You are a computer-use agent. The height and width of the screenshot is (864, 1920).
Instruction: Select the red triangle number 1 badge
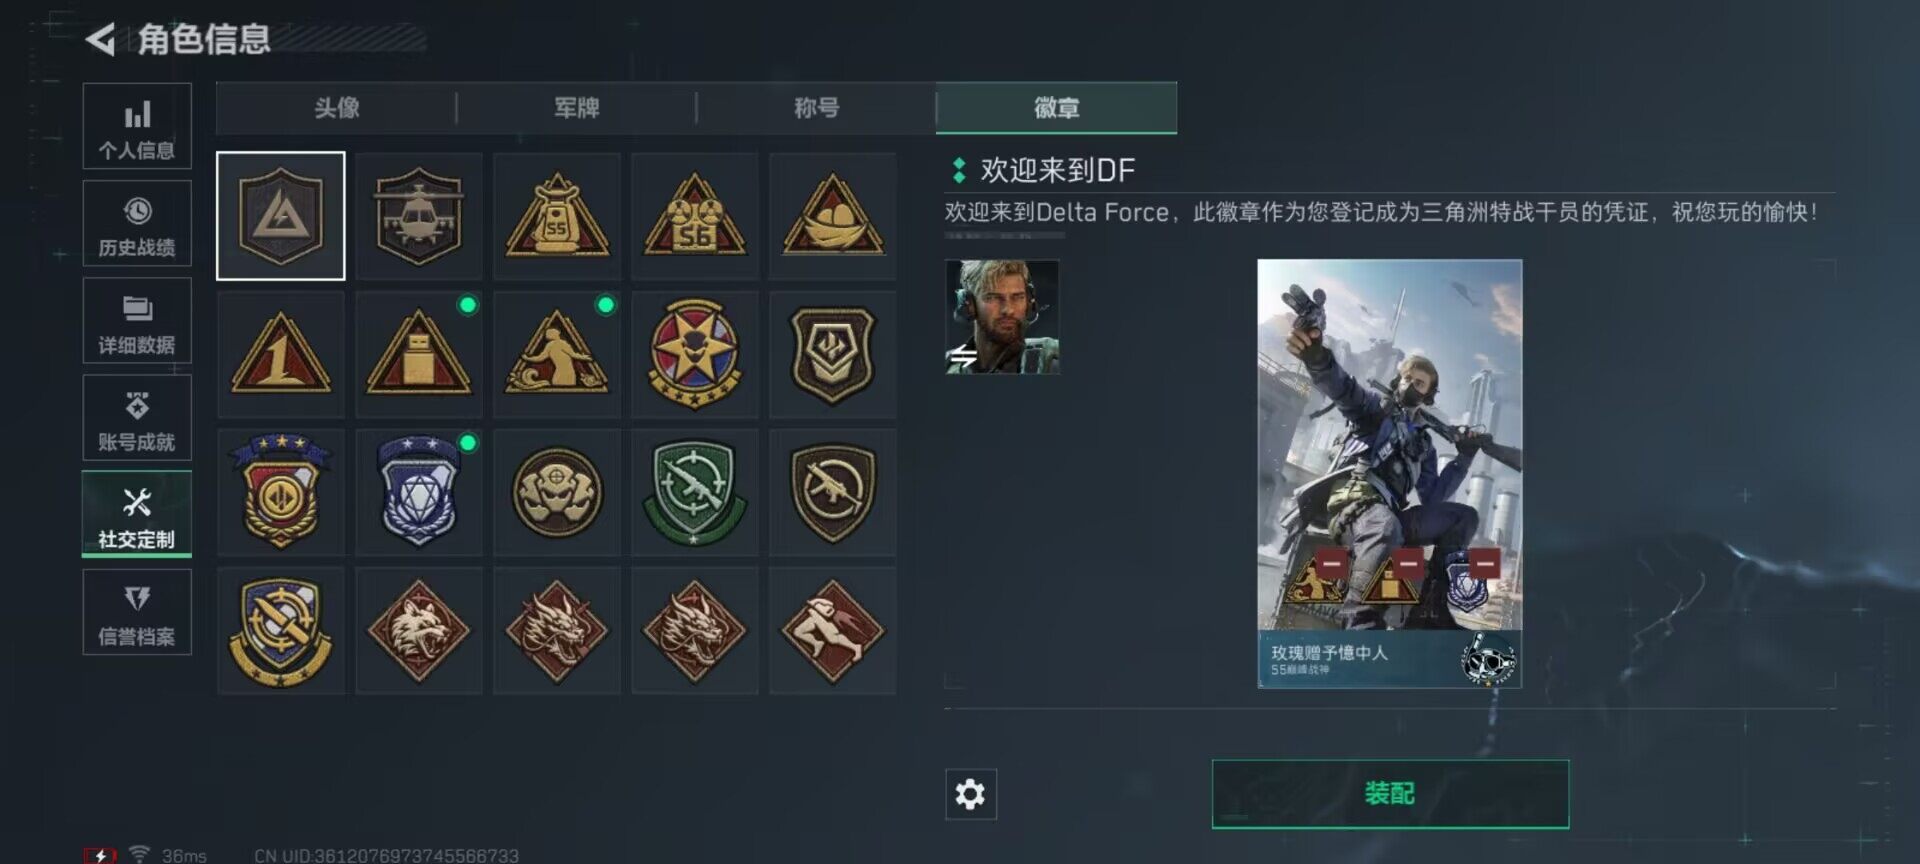point(281,354)
